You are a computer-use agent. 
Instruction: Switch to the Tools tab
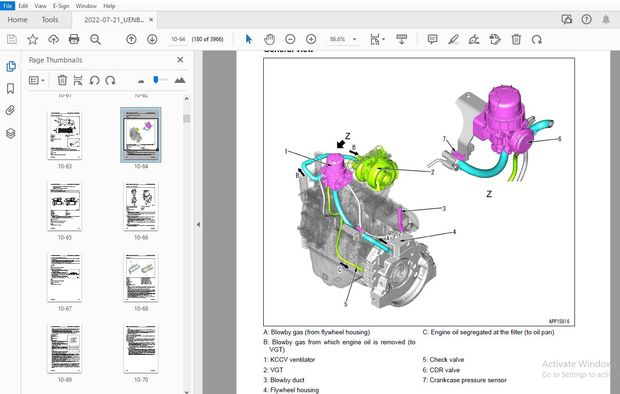point(50,19)
